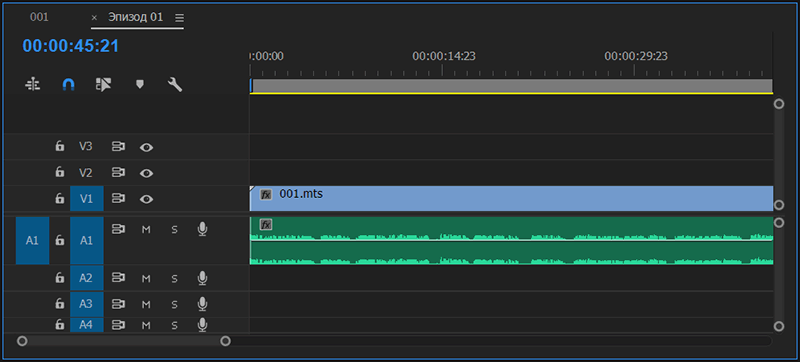Image resolution: width=800 pixels, height=362 pixels.
Task: Hide V3 track output with eye icon
Action: tap(146, 147)
